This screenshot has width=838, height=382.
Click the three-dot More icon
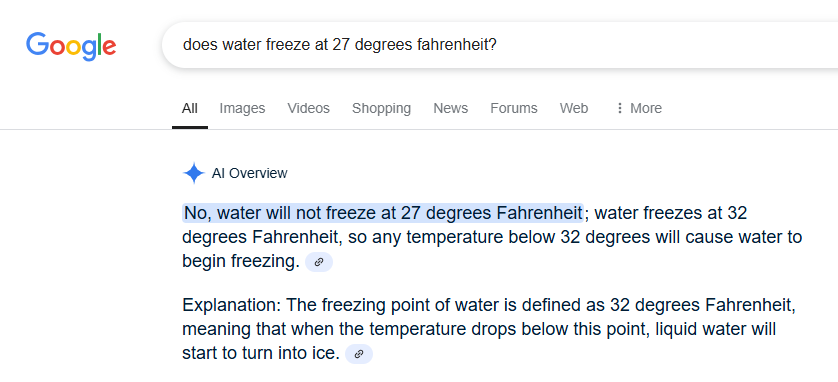(x=620, y=108)
